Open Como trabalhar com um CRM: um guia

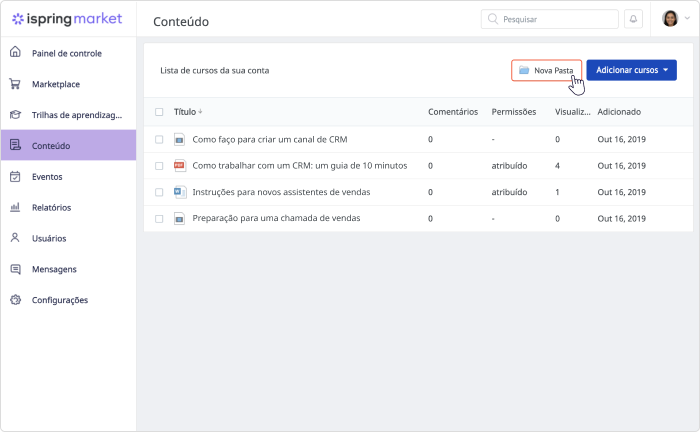300,166
